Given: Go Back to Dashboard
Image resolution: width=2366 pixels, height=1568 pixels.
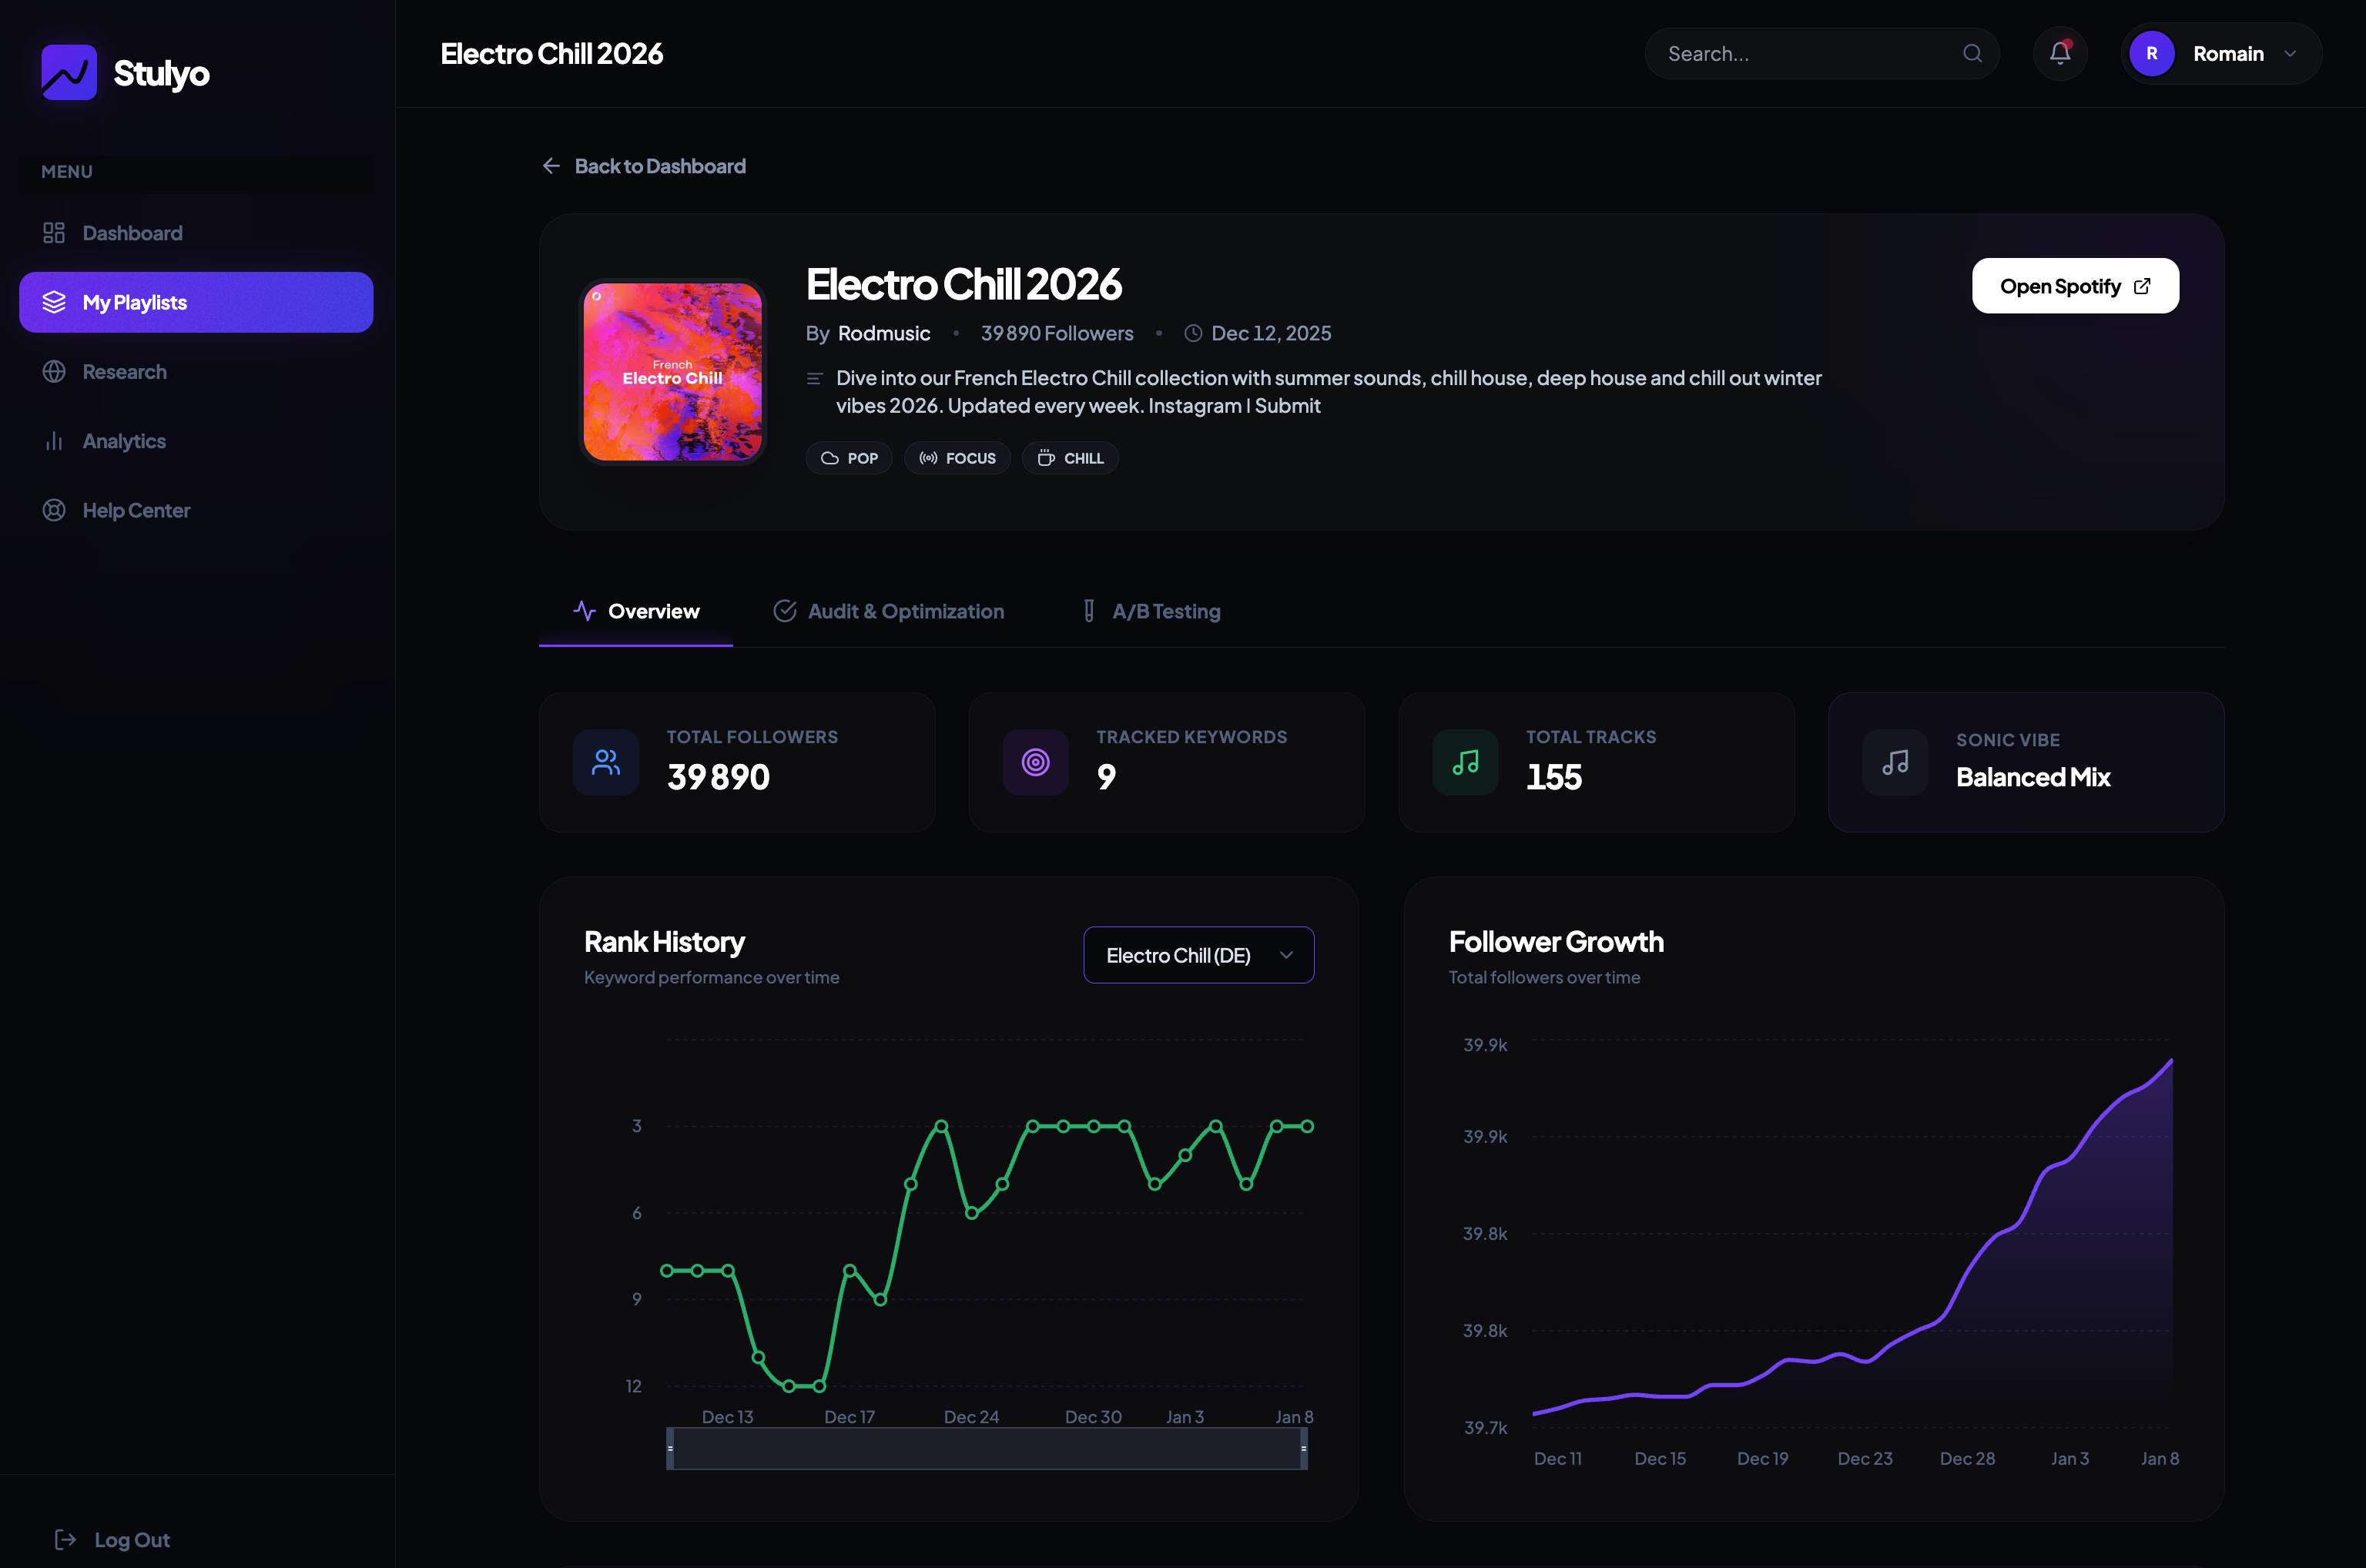Looking at the screenshot, I should (643, 165).
